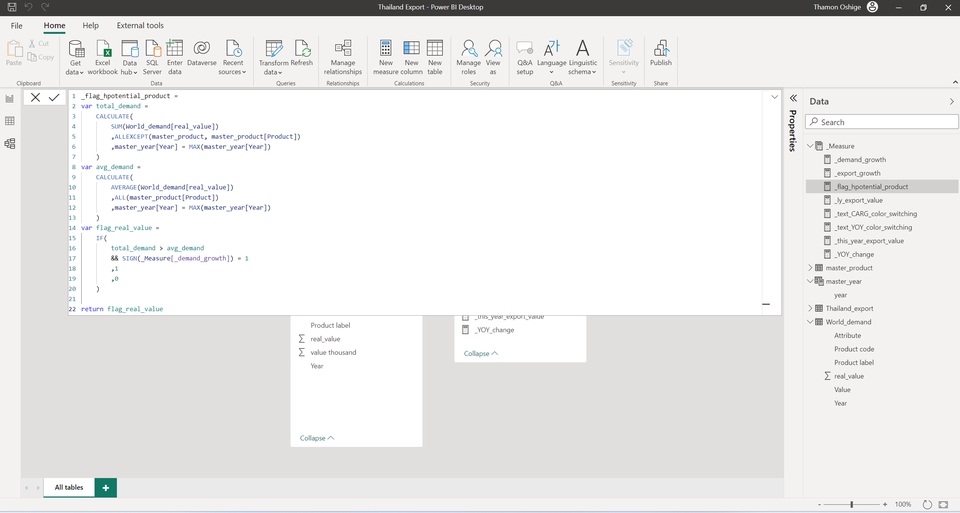Switch to Data view

(x=10, y=121)
